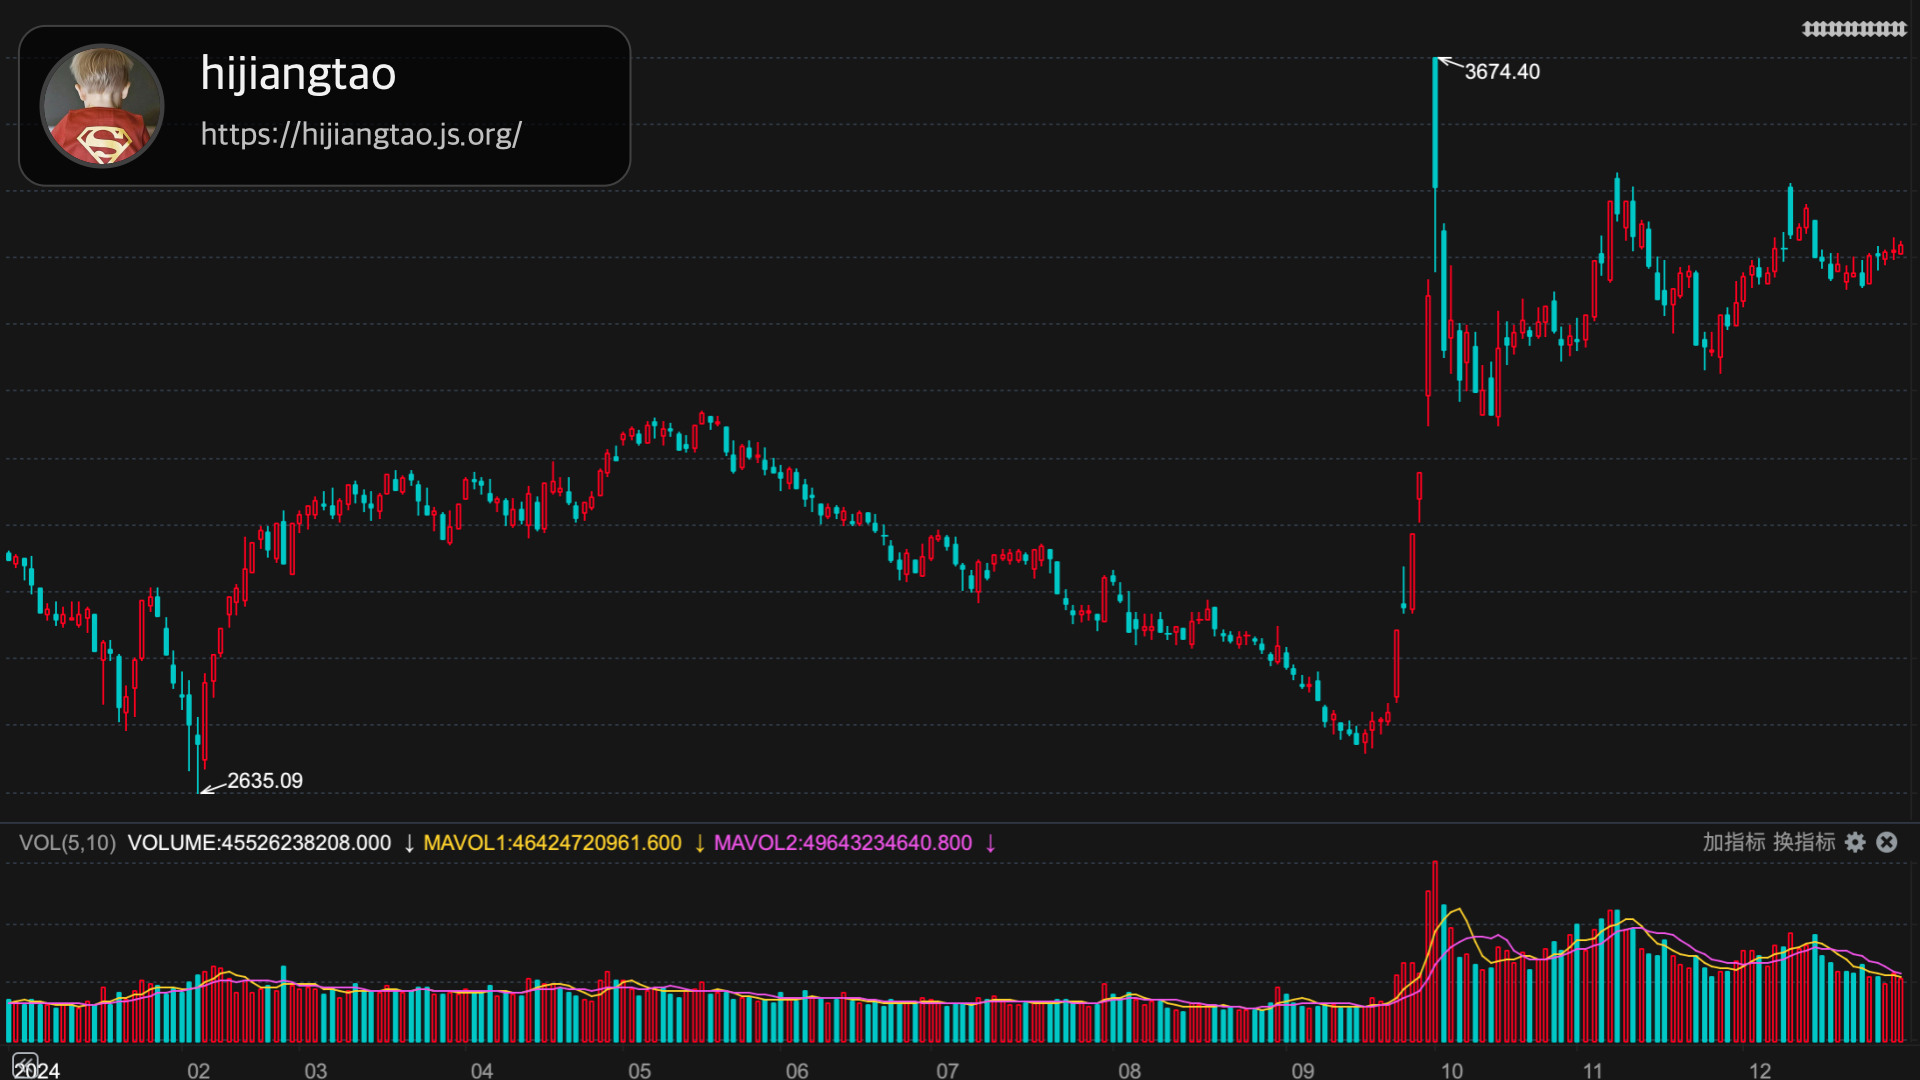Image resolution: width=1920 pixels, height=1080 pixels.
Task: Click the 2635.09 low price label
Action: click(x=265, y=781)
